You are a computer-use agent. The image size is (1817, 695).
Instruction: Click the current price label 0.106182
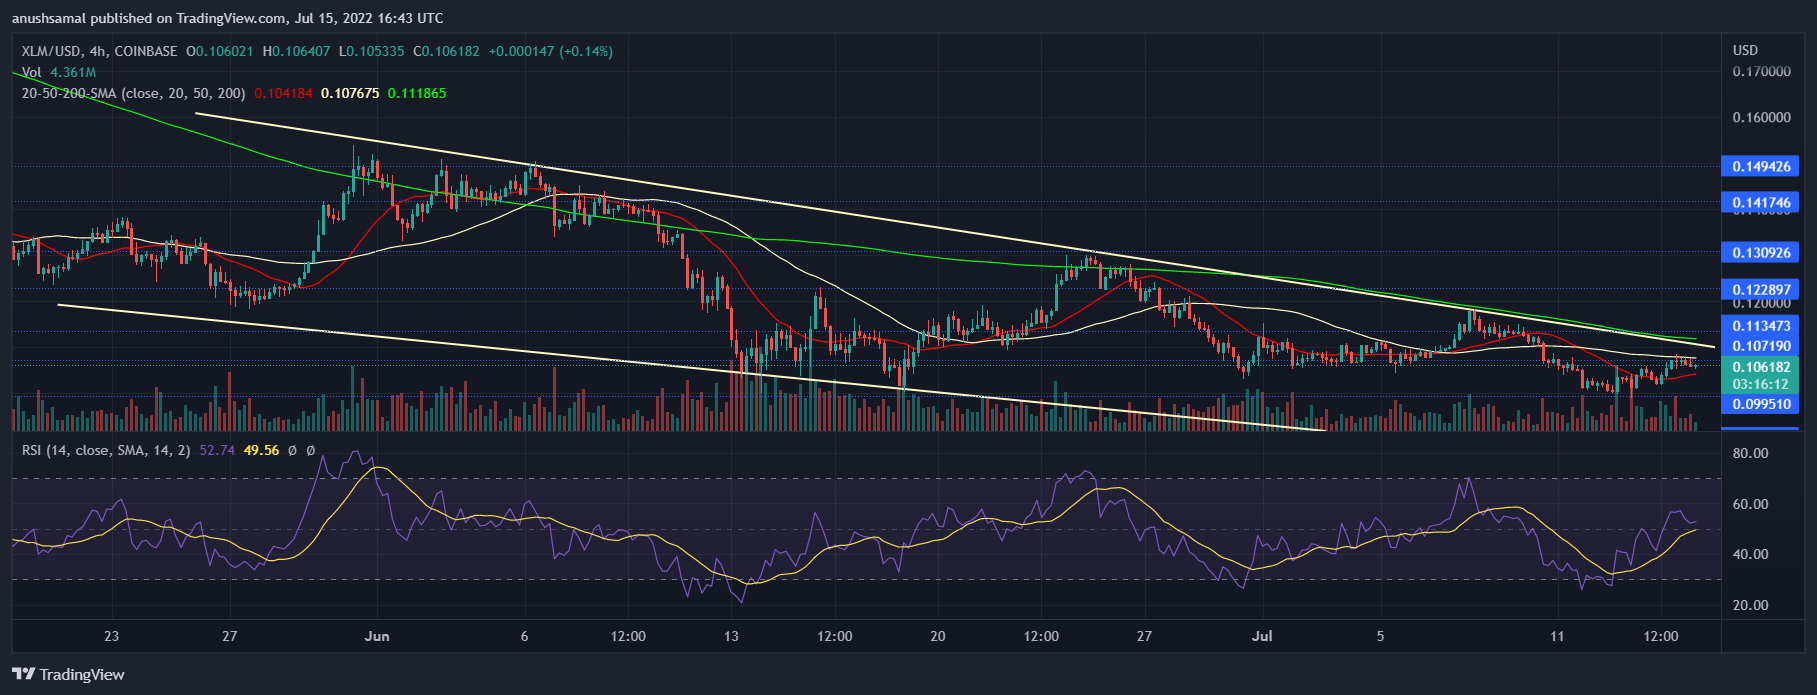tap(1760, 367)
